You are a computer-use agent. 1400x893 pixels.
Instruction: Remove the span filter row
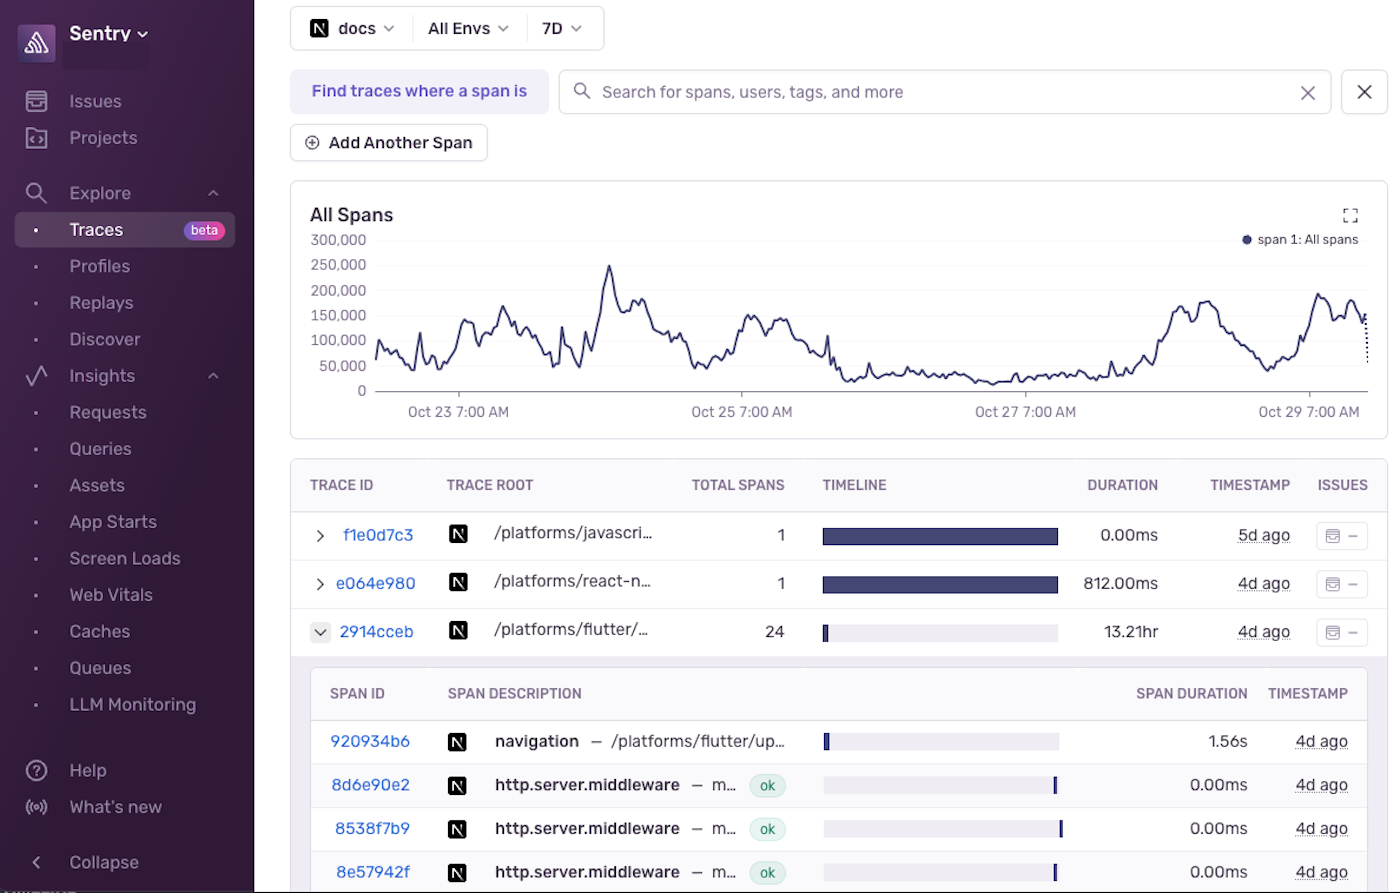tap(1364, 92)
